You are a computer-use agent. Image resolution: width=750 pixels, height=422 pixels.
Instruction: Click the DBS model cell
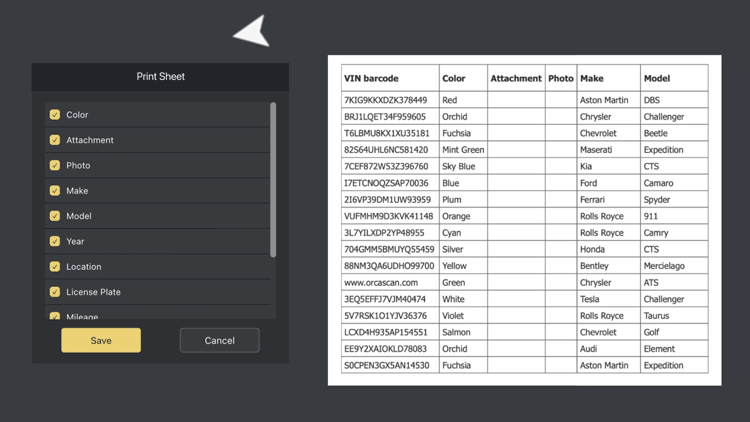tap(674, 100)
